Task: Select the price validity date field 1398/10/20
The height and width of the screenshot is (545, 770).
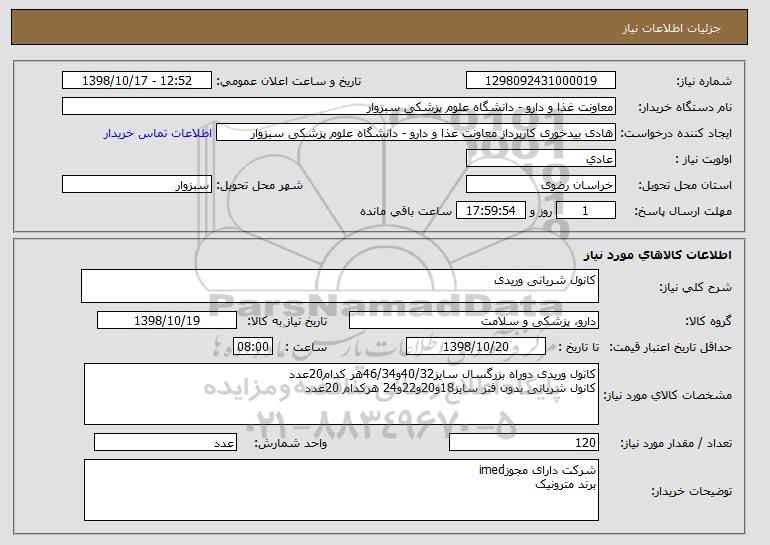Action: pos(476,347)
